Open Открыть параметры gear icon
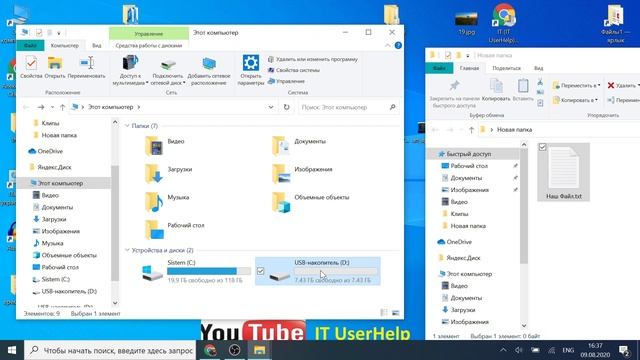This screenshot has width=640, height=360. pos(251,63)
